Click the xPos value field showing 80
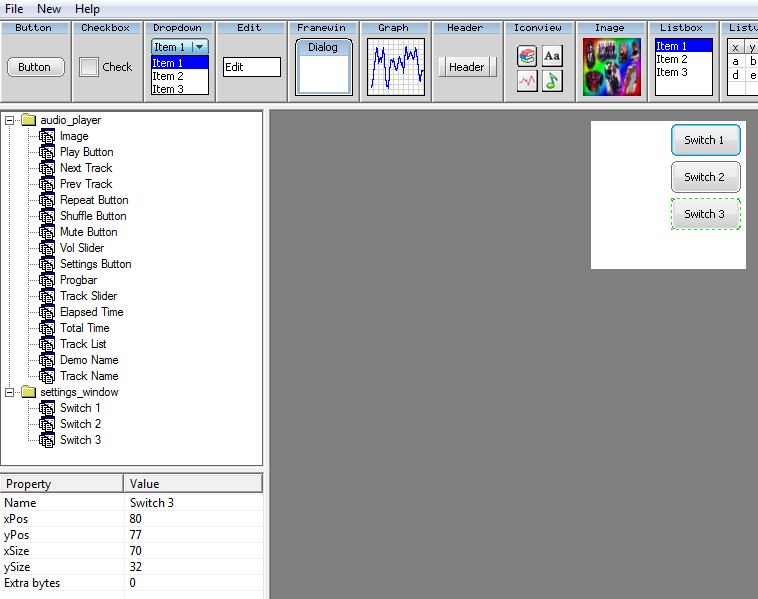Viewport: 758px width, 599px height. pos(193,519)
